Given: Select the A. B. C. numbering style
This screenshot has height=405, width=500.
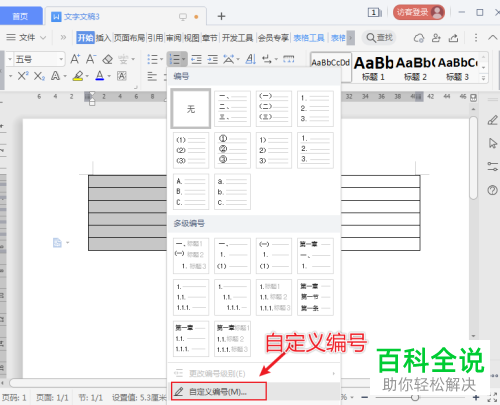Looking at the screenshot, I should 191,192.
